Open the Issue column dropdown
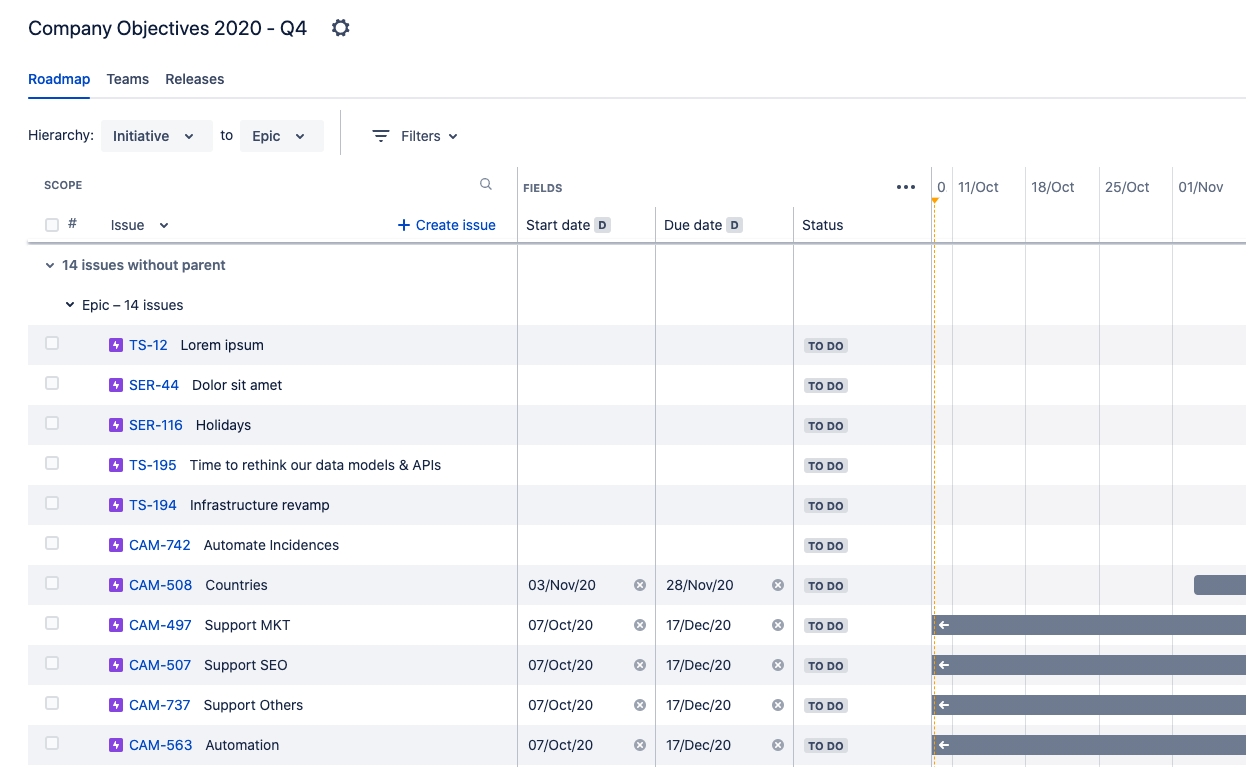This screenshot has width=1246, height=767. pyautogui.click(x=140, y=225)
